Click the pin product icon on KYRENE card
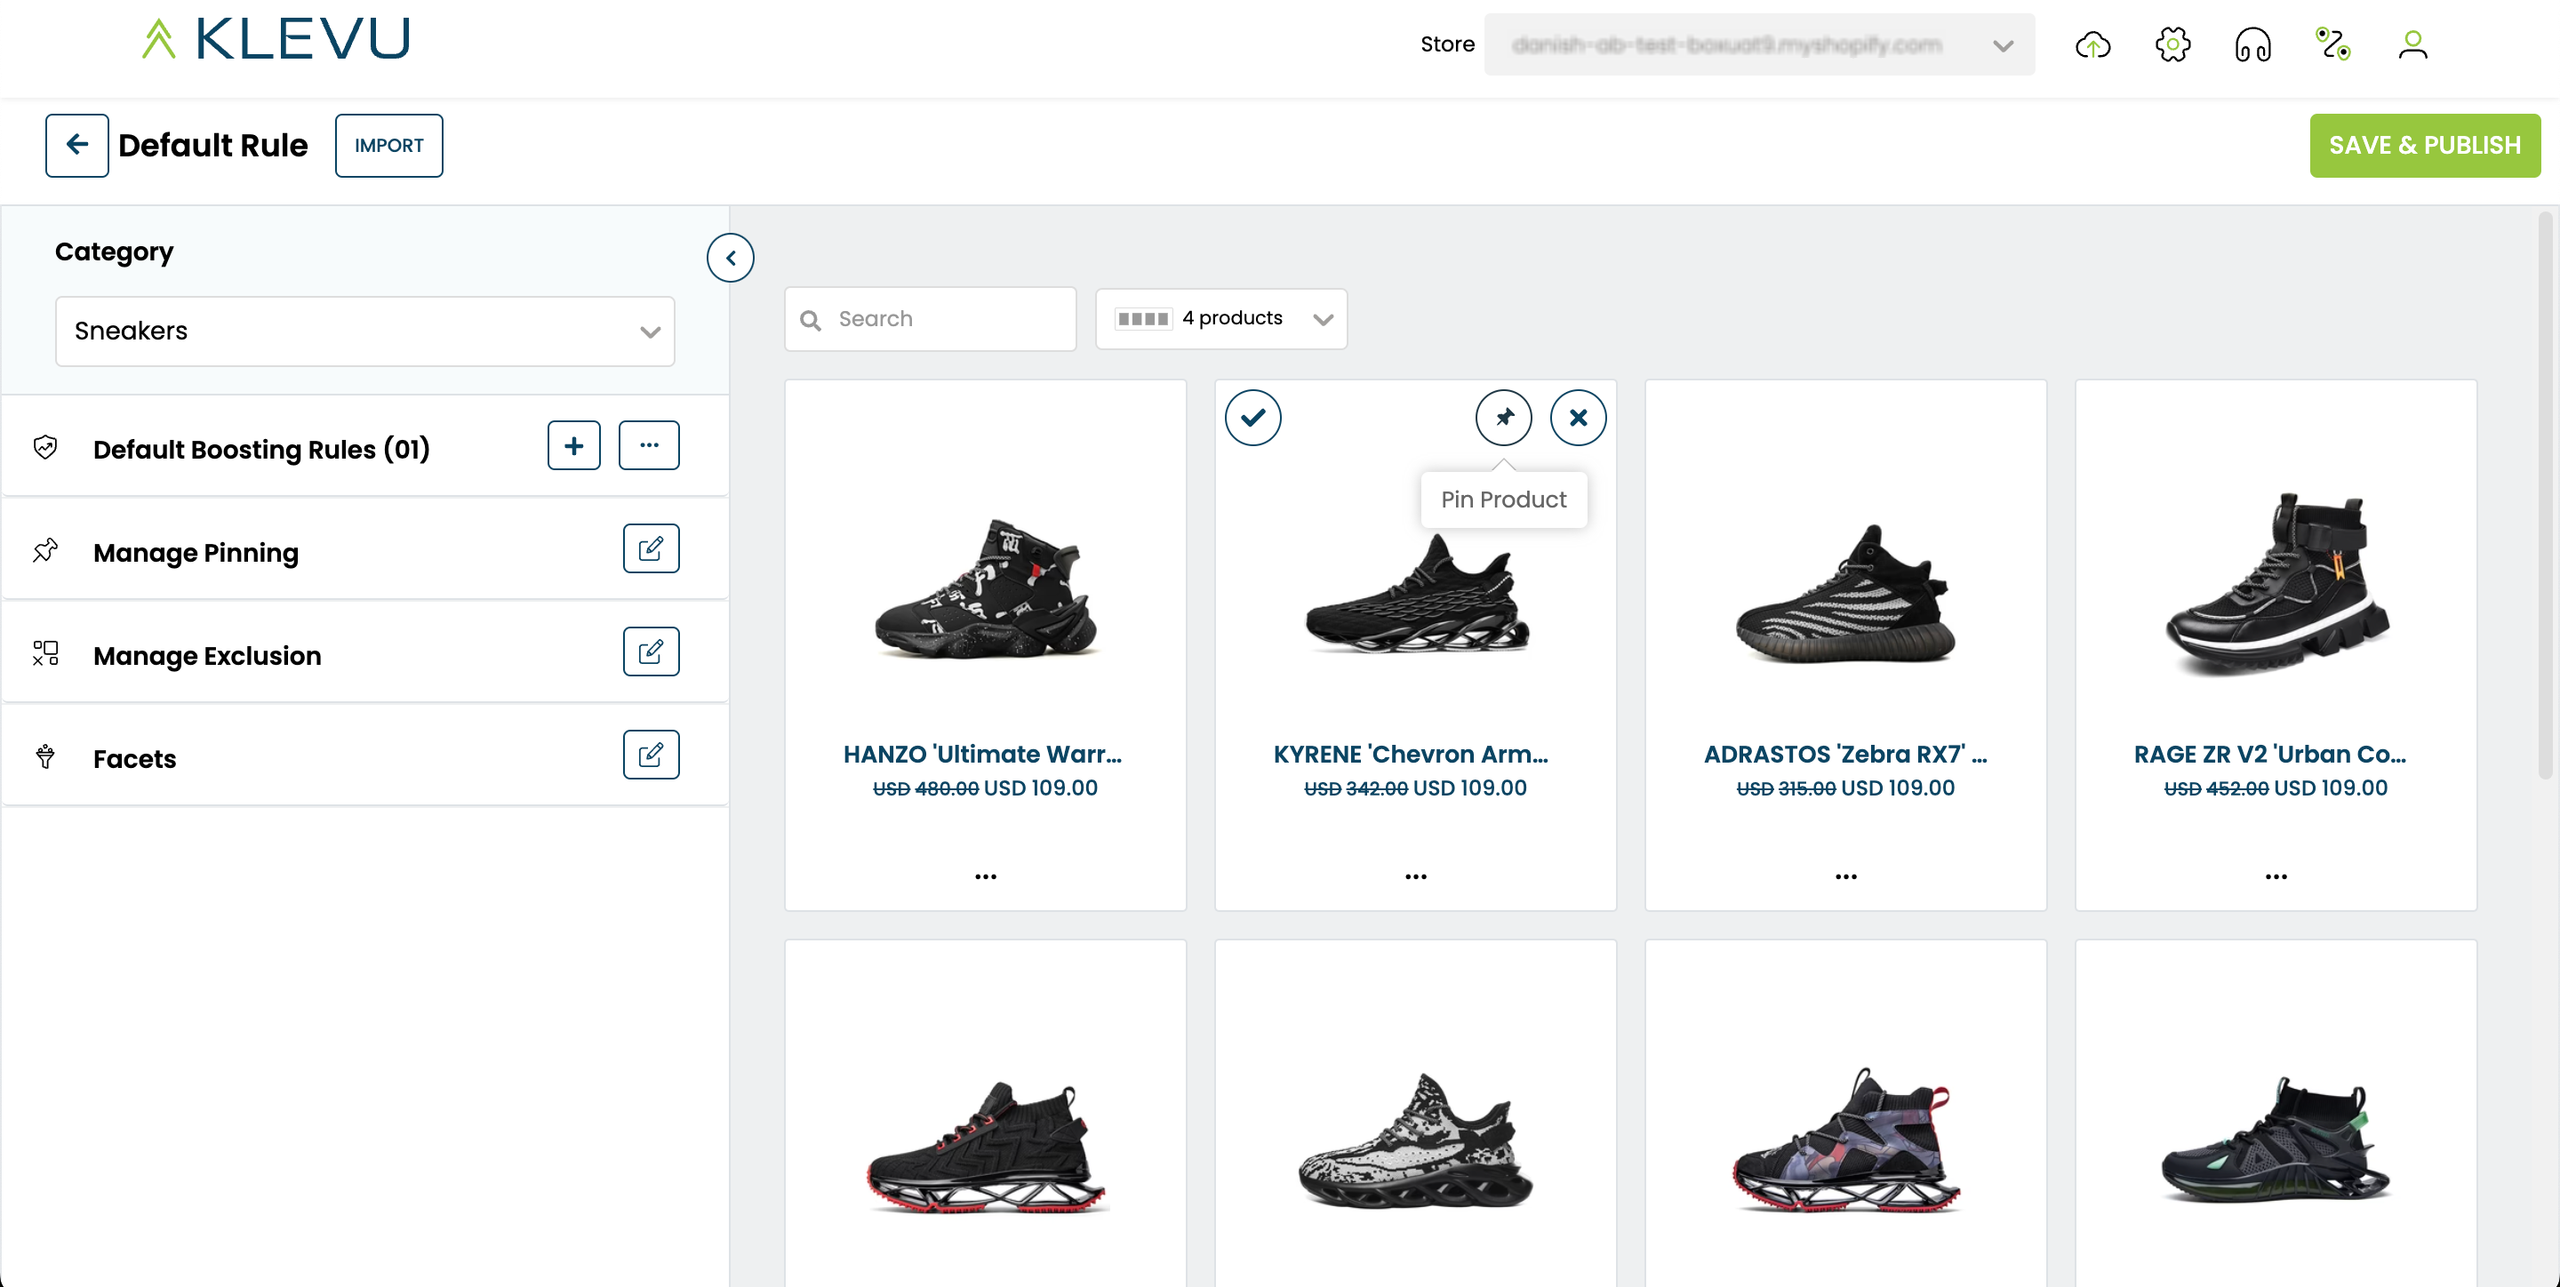 tap(1503, 418)
